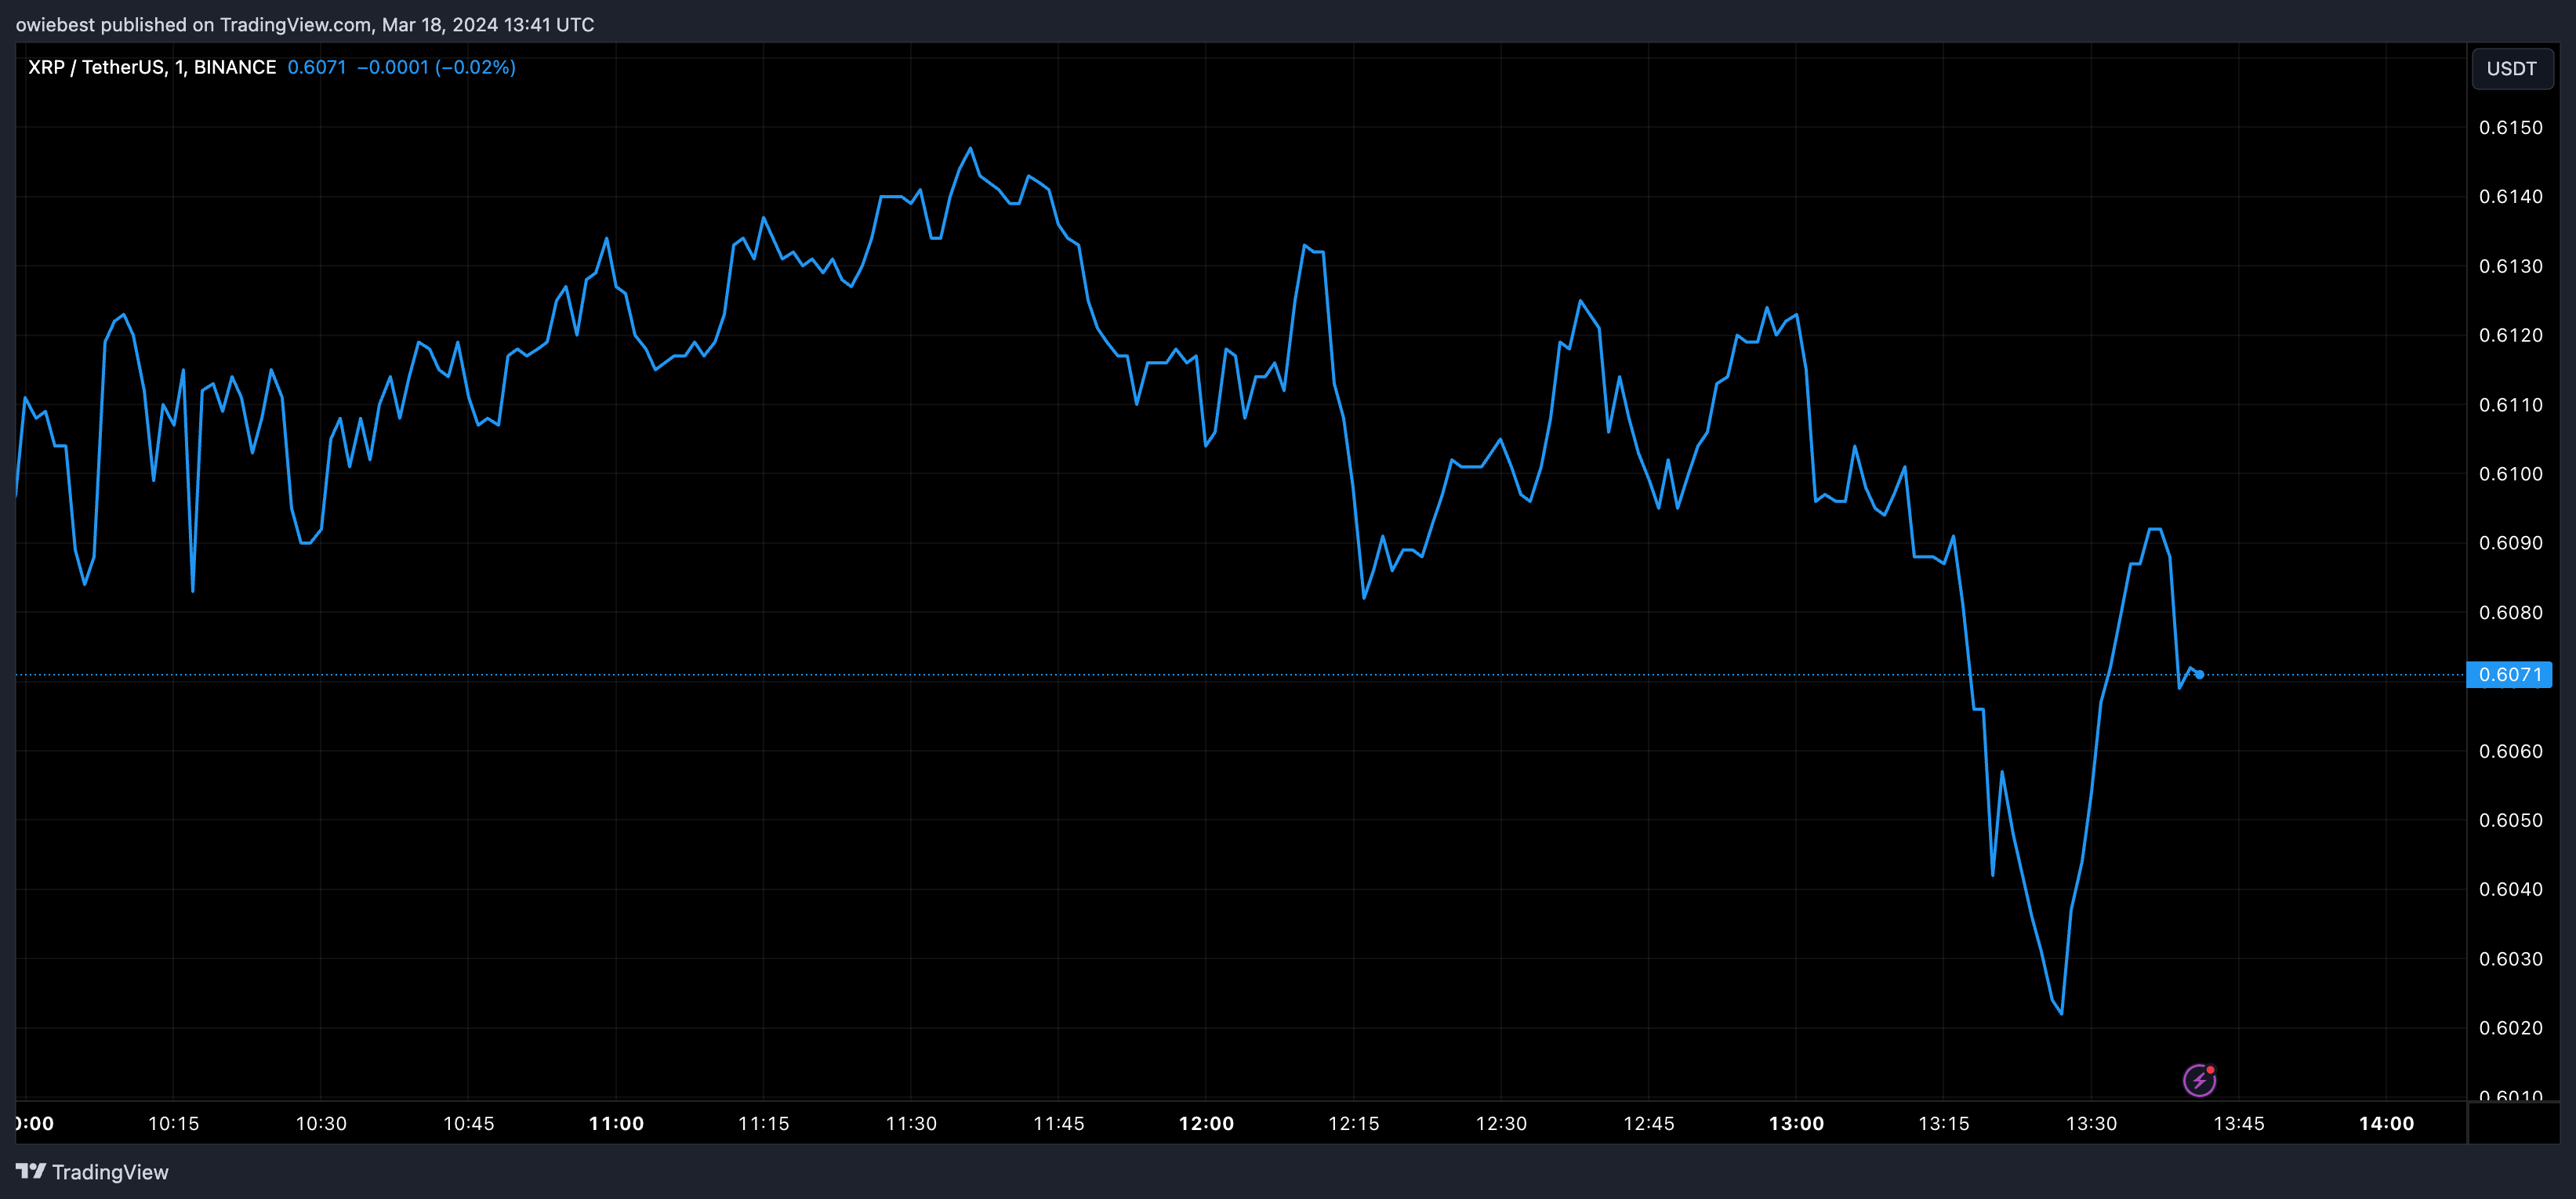
Task: Toggle the USDT currency button in the top right
Action: [x=2512, y=68]
